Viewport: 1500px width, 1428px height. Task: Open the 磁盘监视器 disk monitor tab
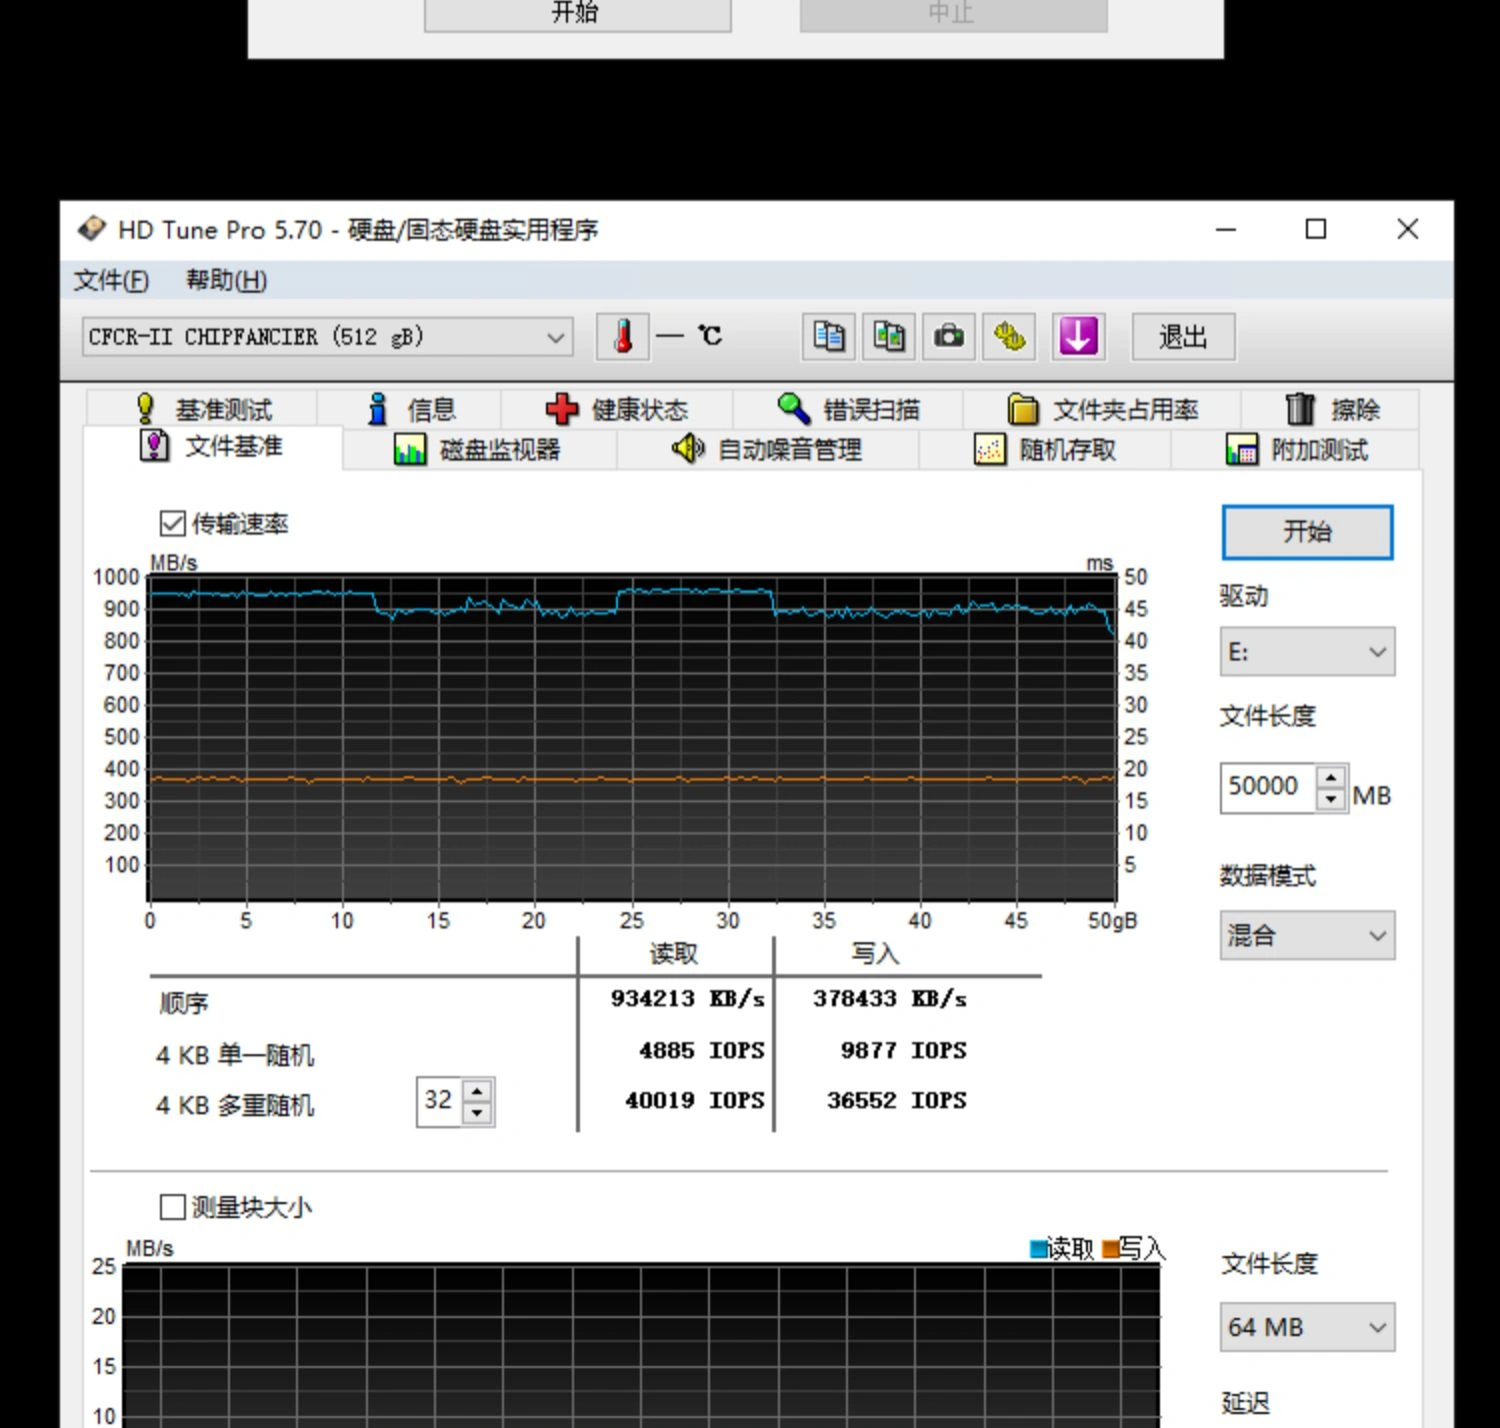click(x=478, y=450)
